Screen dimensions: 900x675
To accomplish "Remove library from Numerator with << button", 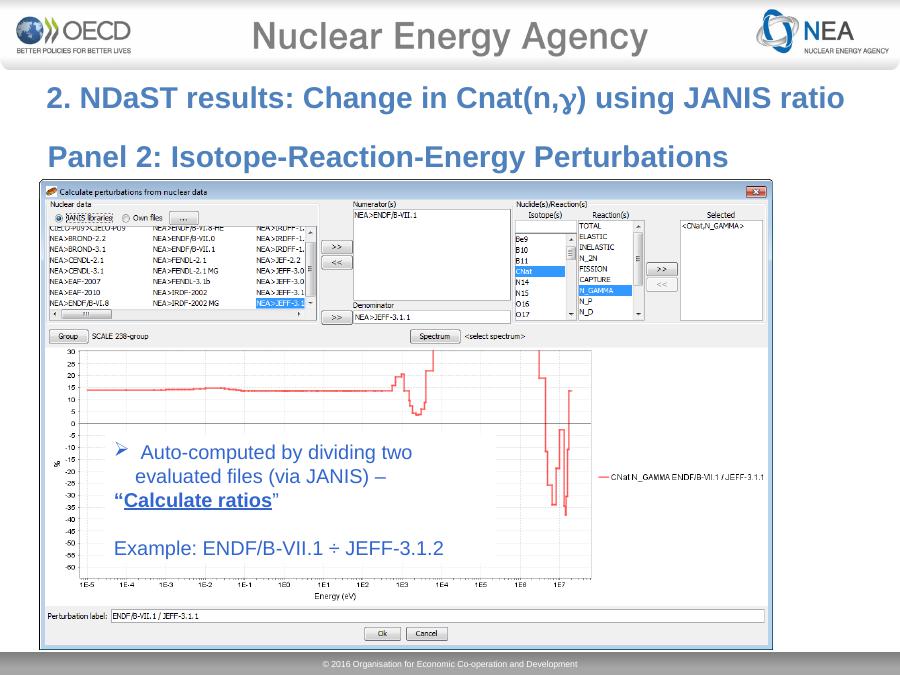I will pyautogui.click(x=337, y=262).
